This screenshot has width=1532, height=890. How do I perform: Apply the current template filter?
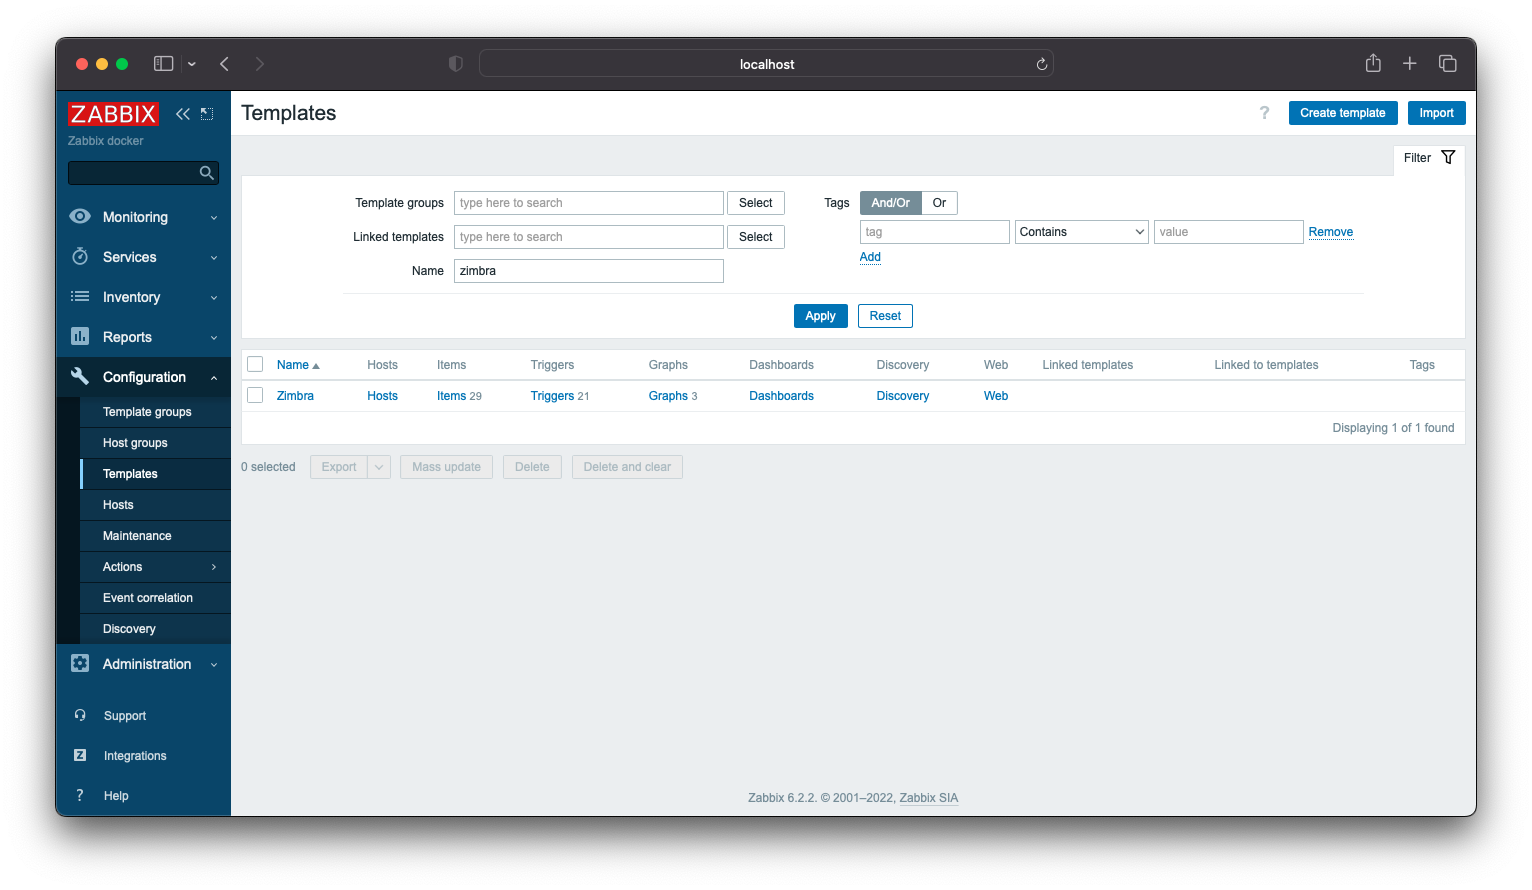(820, 315)
